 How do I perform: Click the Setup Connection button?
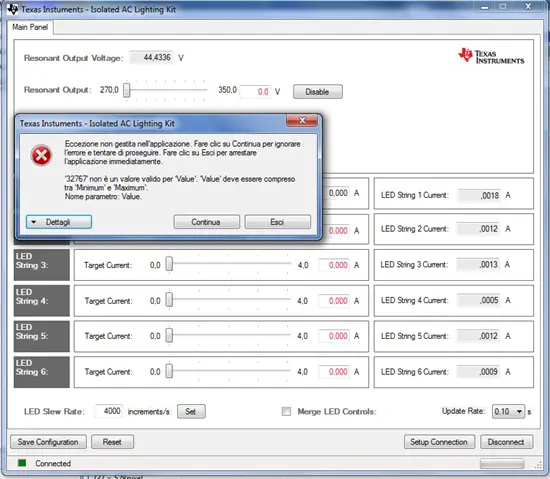[x=440, y=442]
